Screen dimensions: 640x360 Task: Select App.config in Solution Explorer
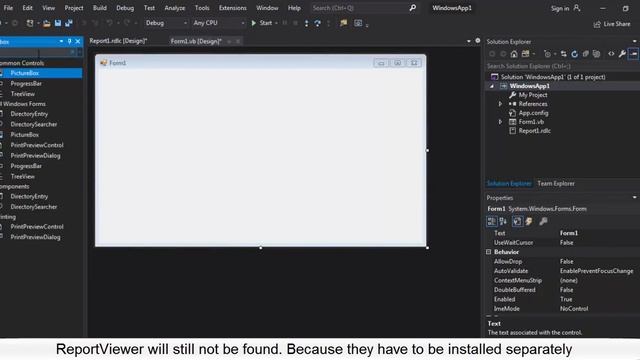click(x=533, y=113)
